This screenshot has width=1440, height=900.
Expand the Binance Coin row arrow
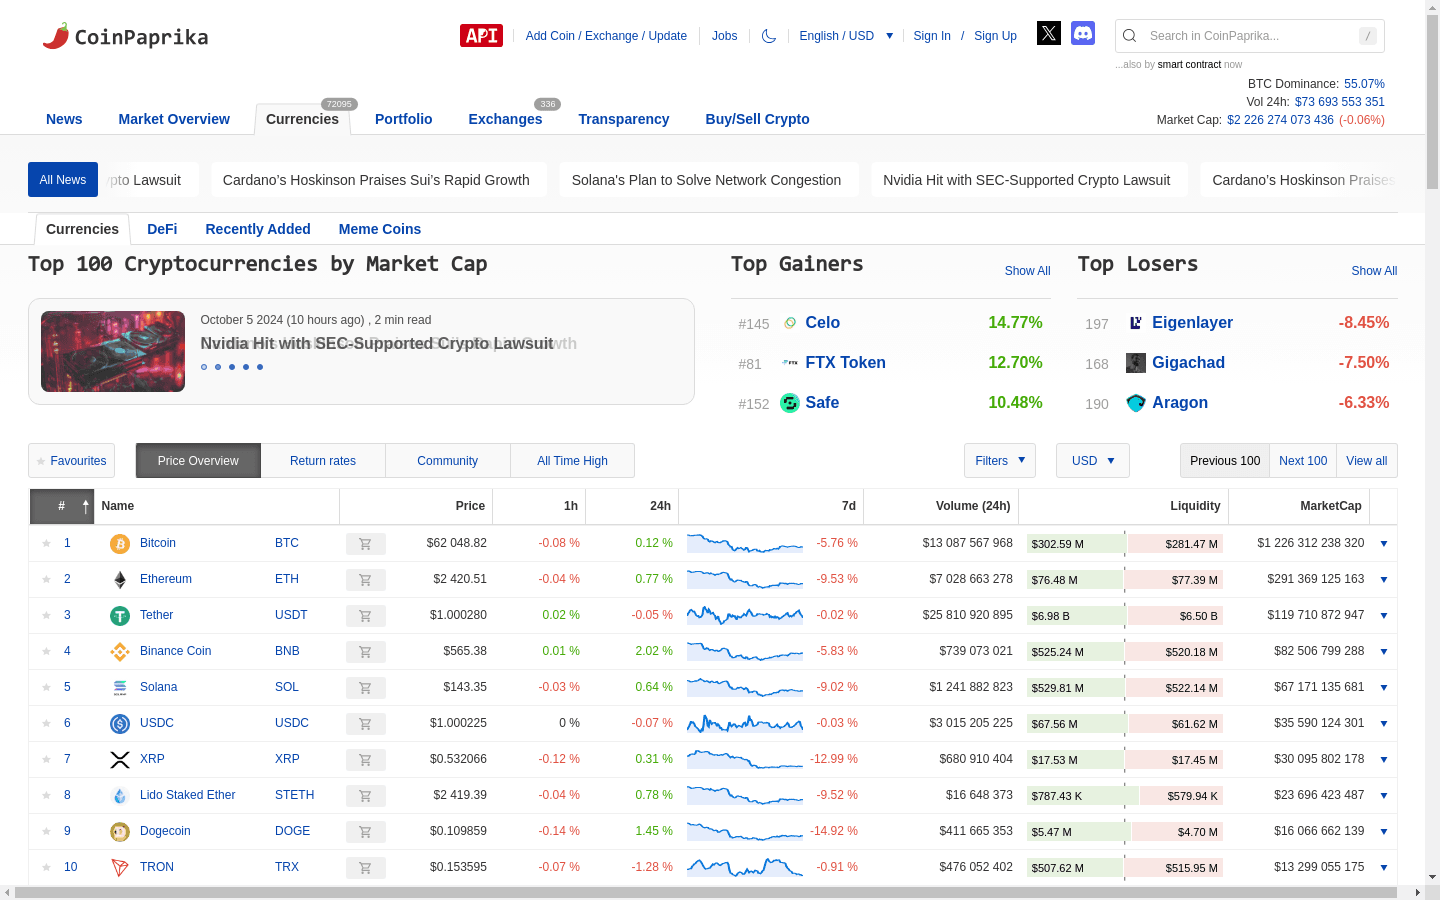point(1384,652)
